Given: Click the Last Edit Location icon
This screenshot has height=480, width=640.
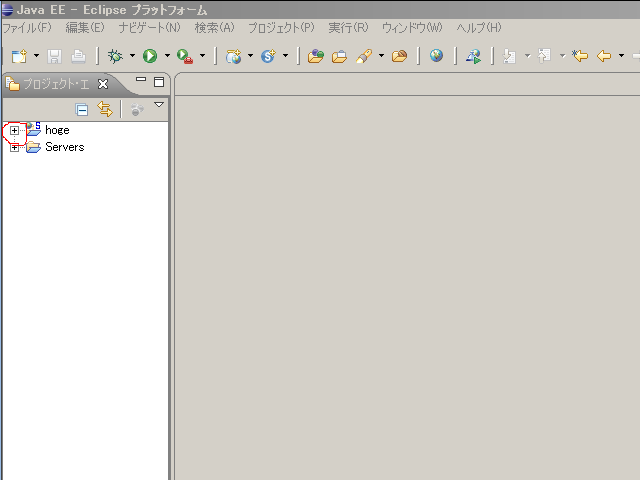Looking at the screenshot, I should 580,56.
